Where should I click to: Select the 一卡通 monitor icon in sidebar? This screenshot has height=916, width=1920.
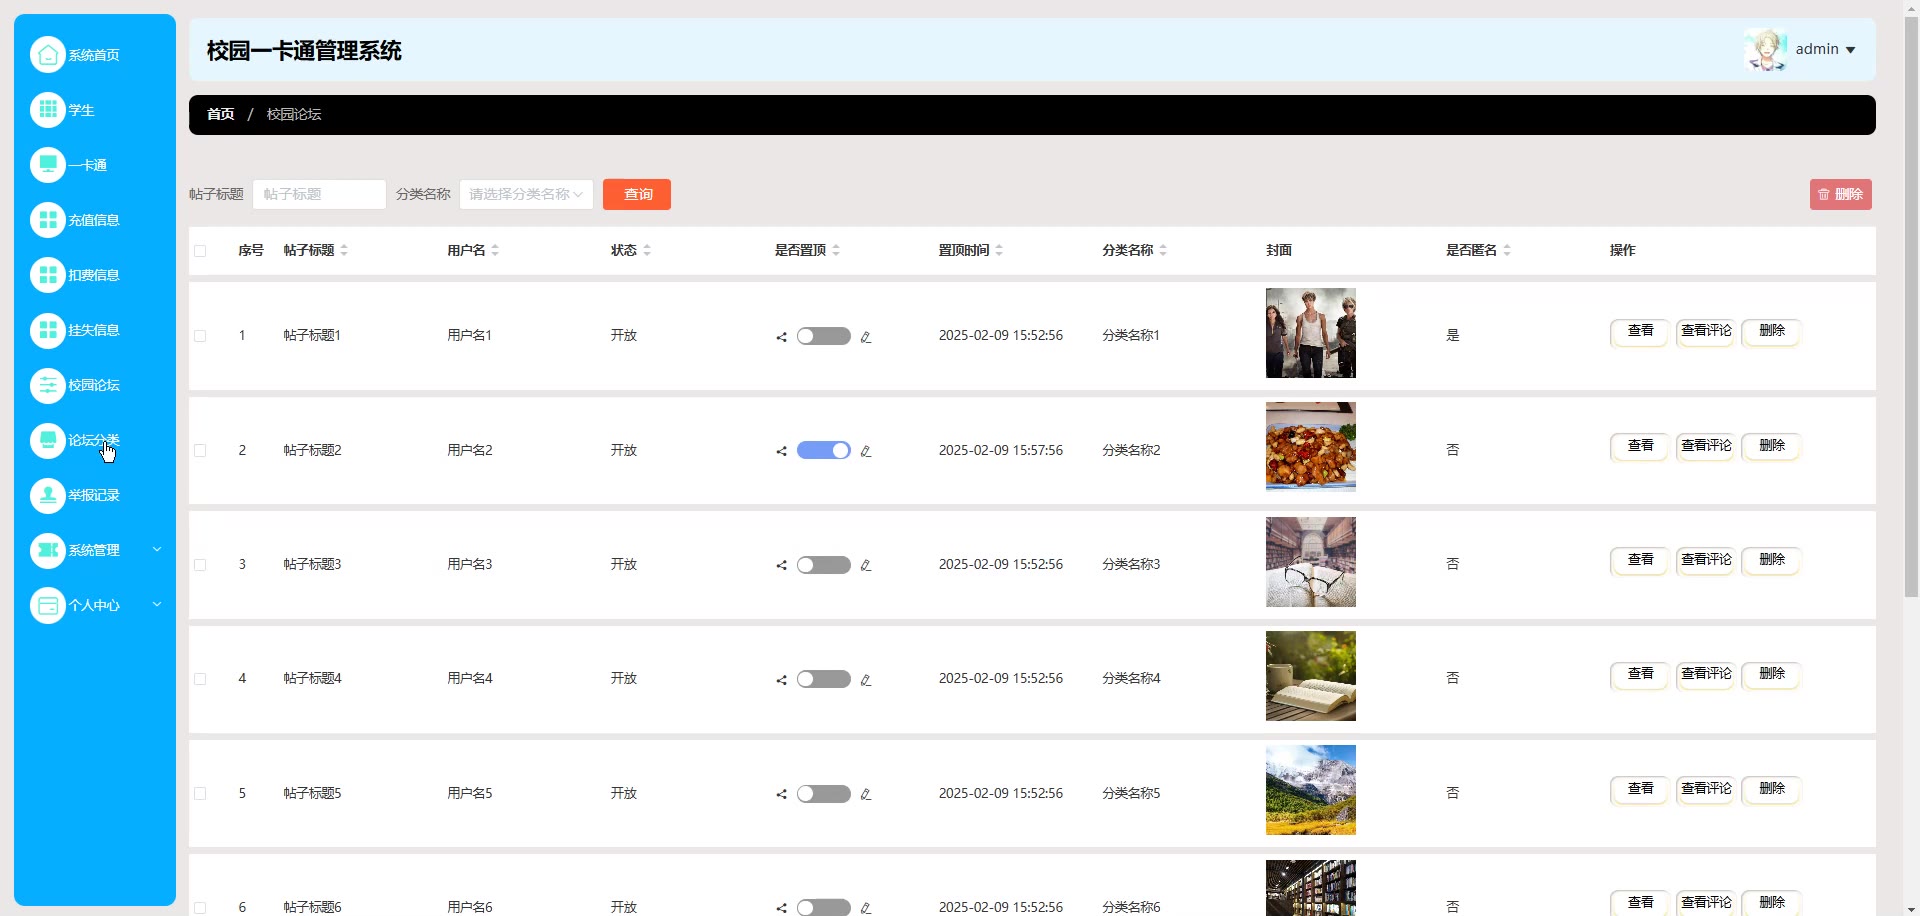click(x=47, y=165)
